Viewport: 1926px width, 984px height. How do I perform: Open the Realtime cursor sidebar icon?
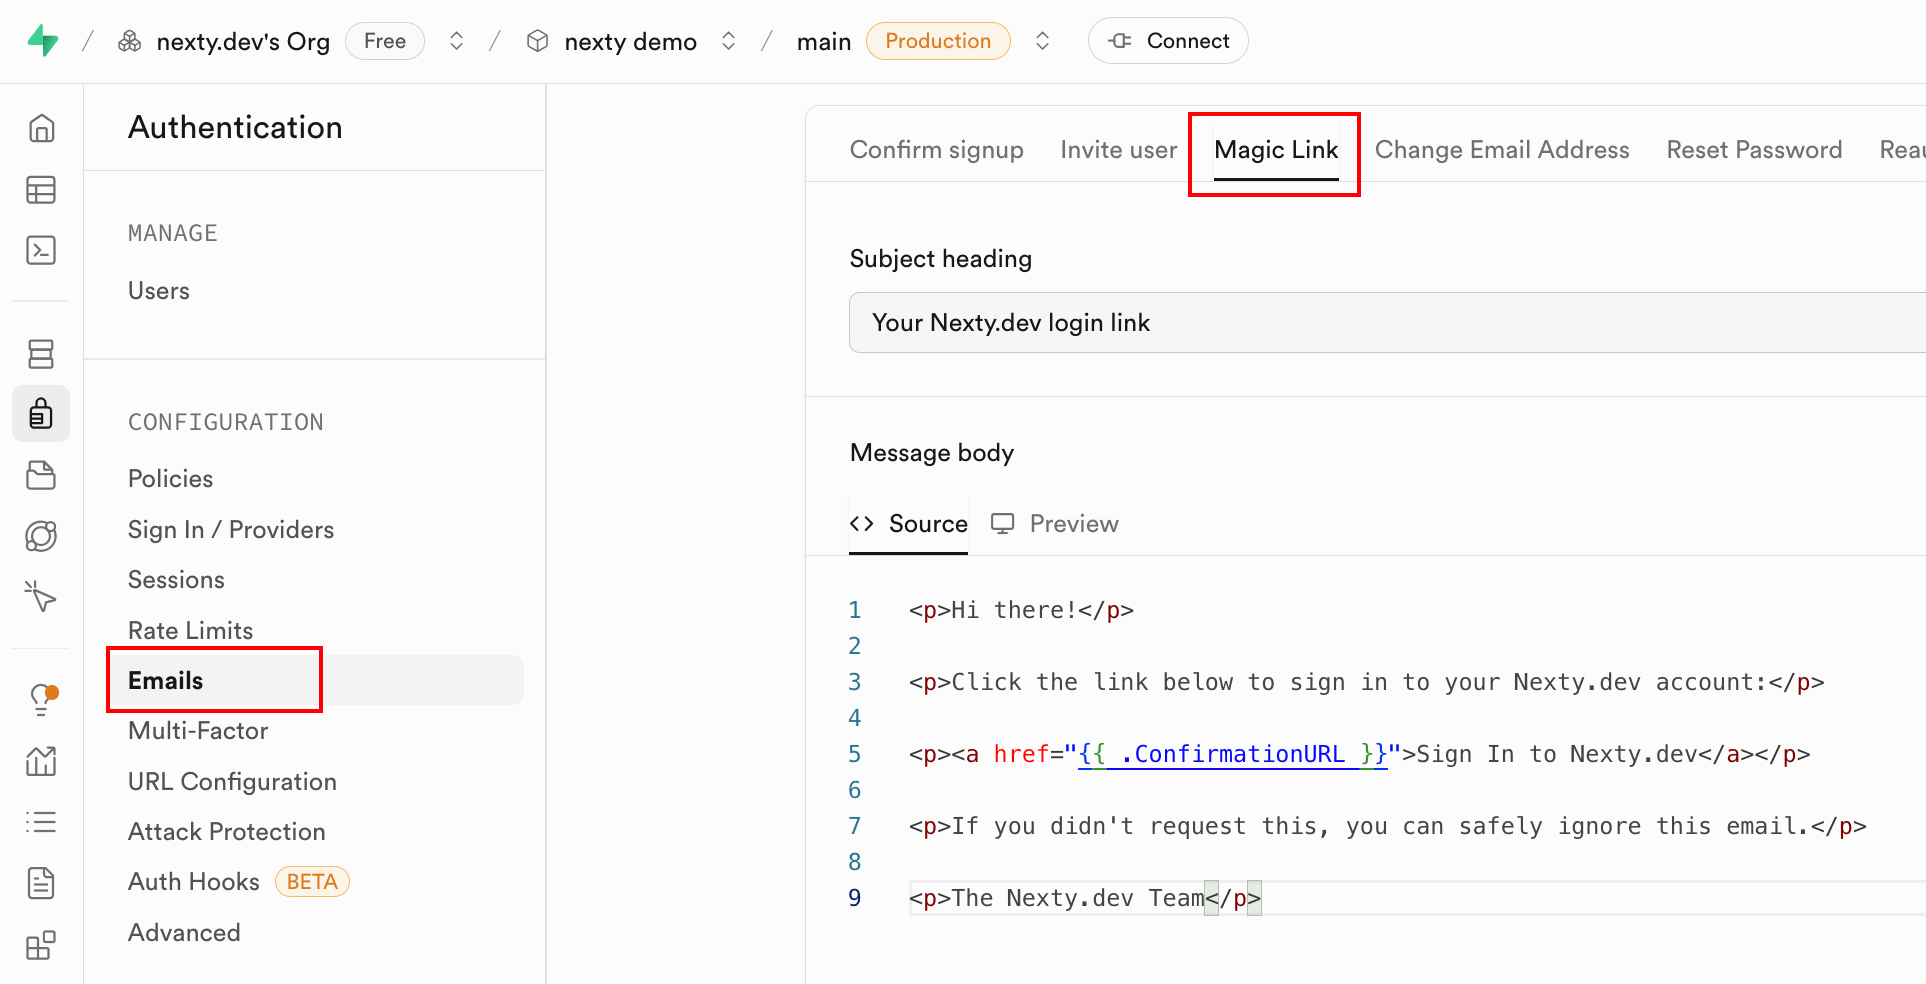point(41,596)
